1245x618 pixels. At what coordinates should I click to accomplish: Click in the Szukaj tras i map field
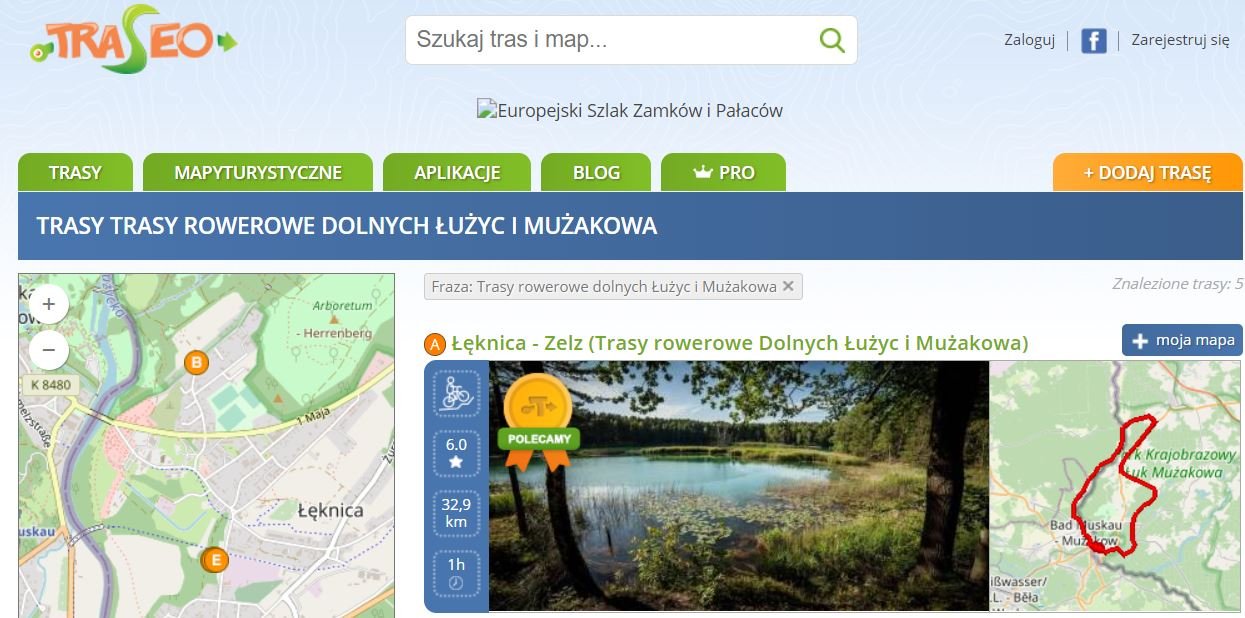point(610,40)
